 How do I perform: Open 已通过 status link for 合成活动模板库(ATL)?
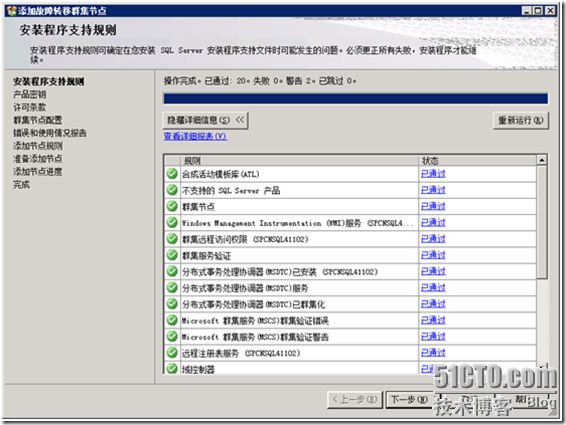[433, 174]
